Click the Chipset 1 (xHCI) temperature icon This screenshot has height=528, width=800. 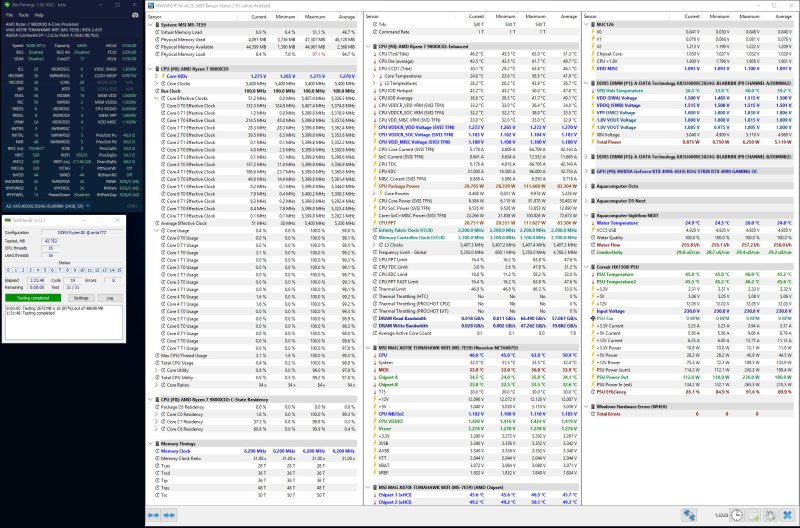(376, 495)
